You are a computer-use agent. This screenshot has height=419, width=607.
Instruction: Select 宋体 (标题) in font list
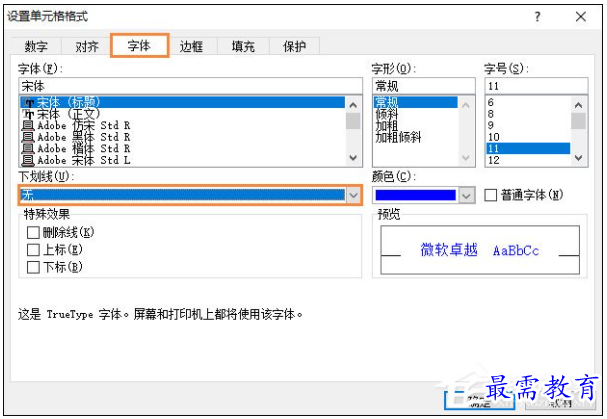(x=182, y=102)
